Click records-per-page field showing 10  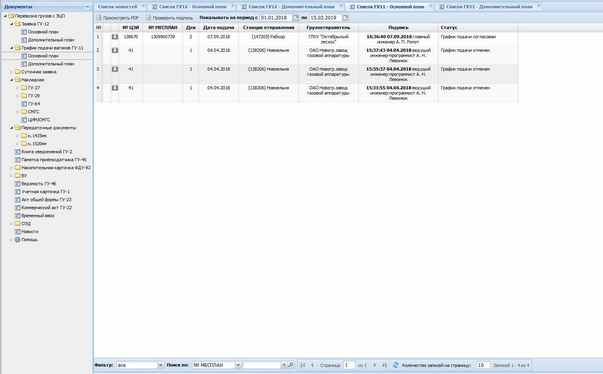pos(483,365)
